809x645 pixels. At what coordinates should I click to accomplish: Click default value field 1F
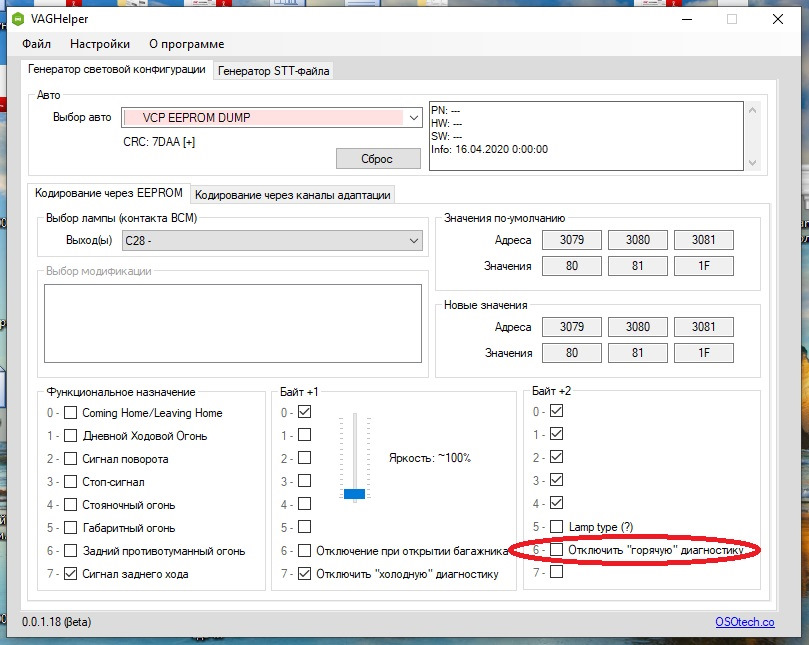(x=704, y=266)
